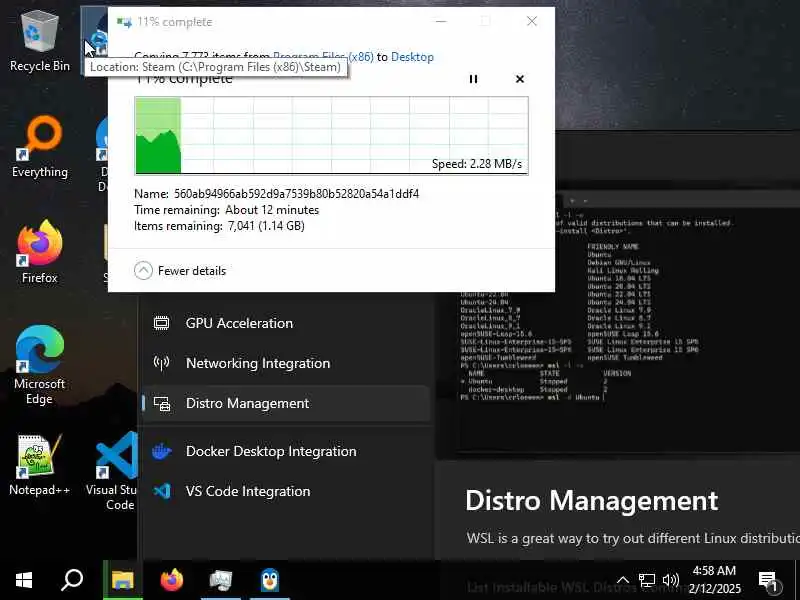Click the Distro Management icon

point(162,404)
